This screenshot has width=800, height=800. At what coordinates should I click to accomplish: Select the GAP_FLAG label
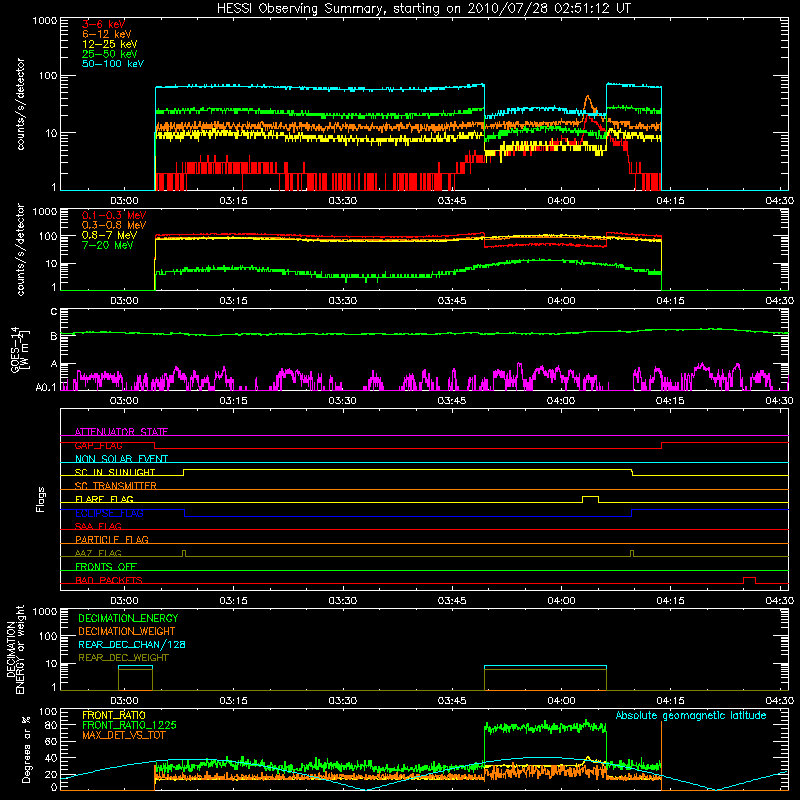pos(98,445)
